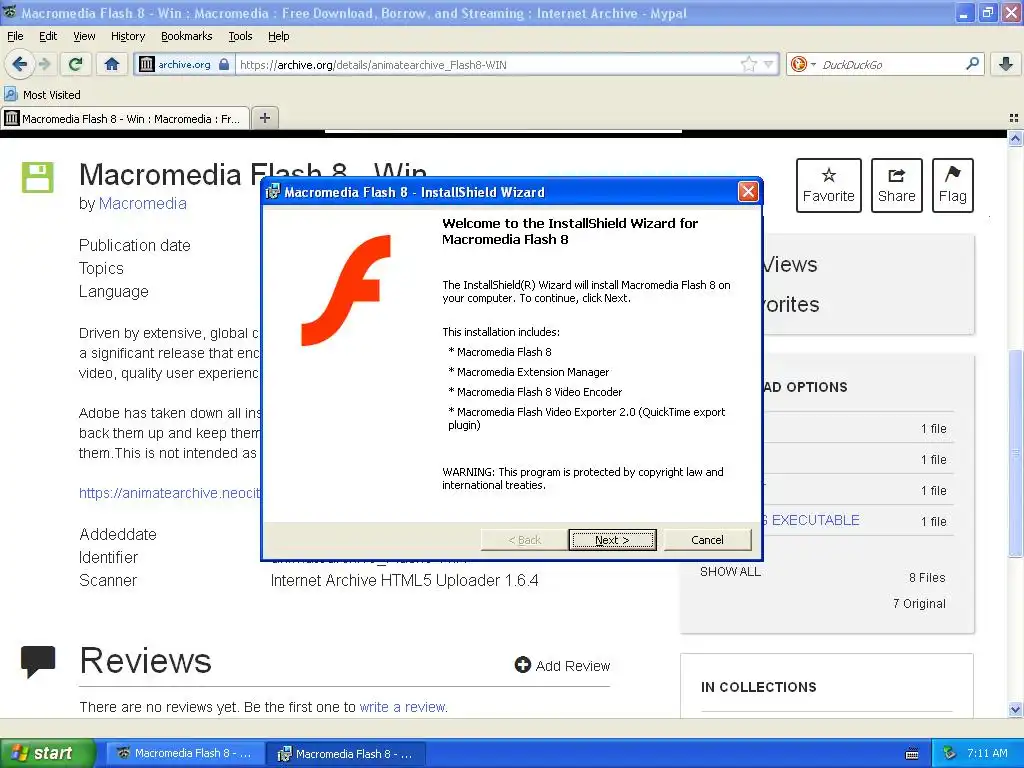
Task: Click the vertical scrollbar thumb
Action: (1015, 453)
